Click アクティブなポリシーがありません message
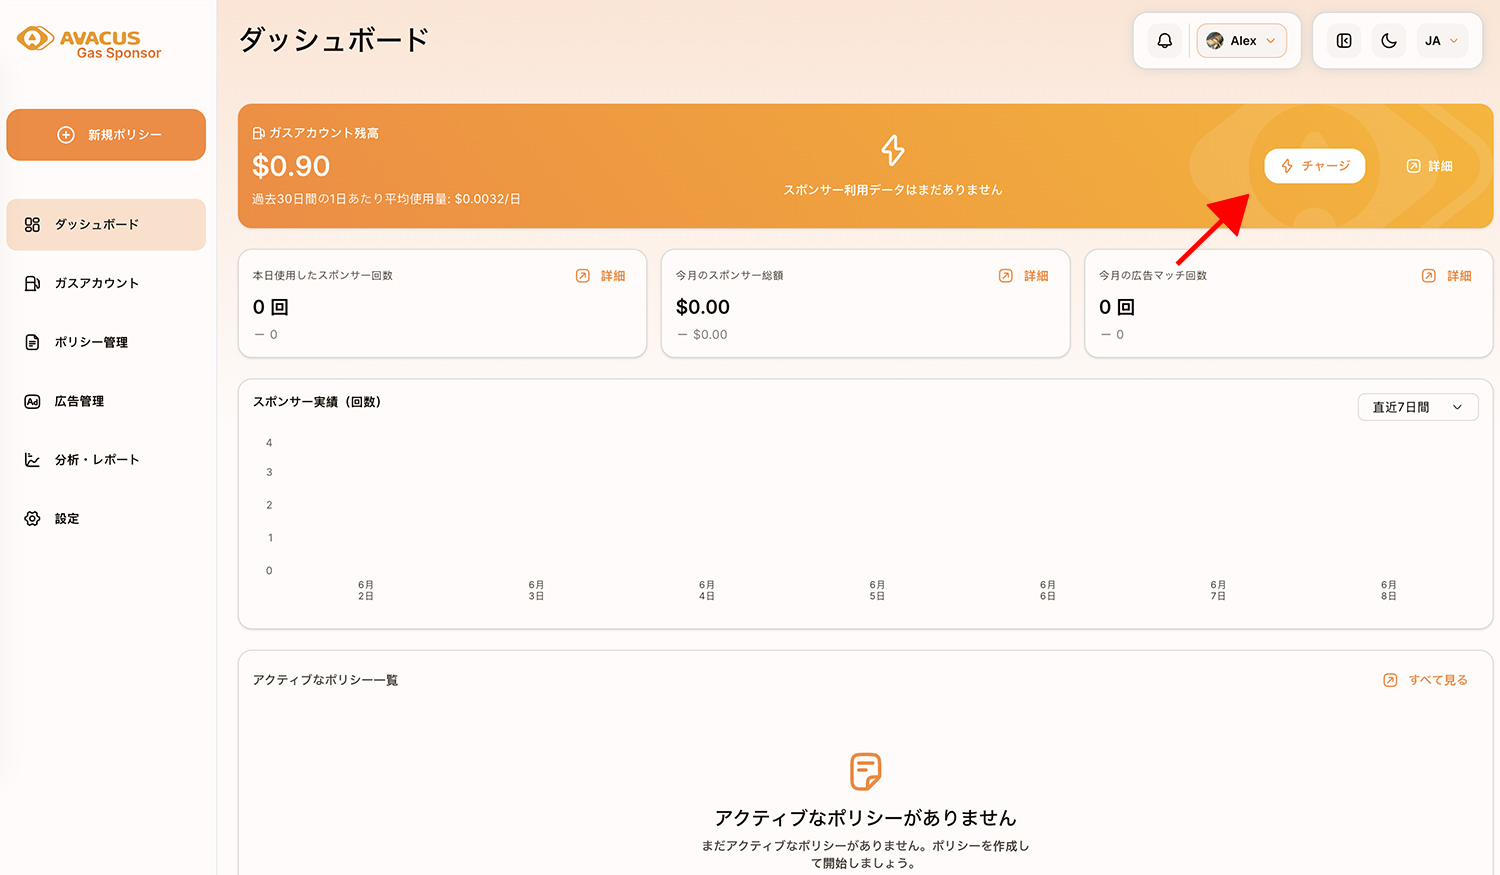This screenshot has width=1500, height=875. [x=866, y=818]
